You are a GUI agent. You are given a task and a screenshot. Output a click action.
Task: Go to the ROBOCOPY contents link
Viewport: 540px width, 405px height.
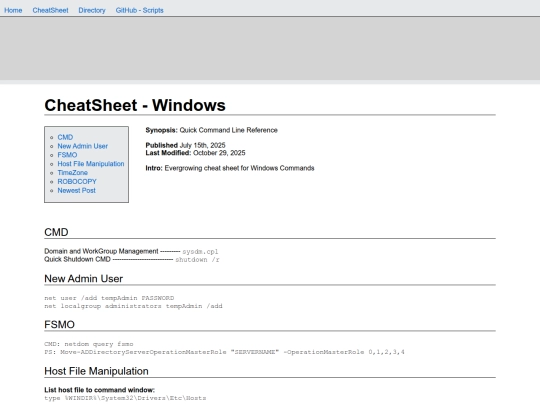tap(77, 181)
